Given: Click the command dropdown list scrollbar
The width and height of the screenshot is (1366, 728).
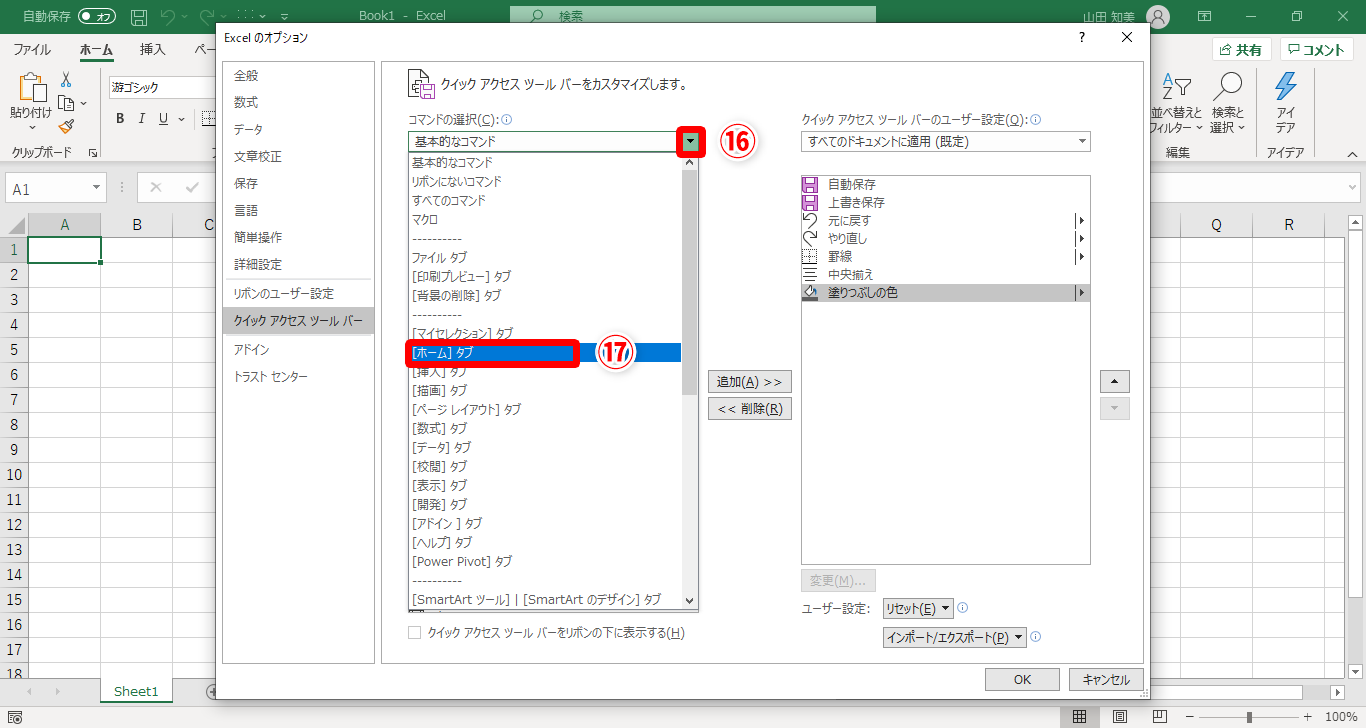Looking at the screenshot, I should (689, 282).
